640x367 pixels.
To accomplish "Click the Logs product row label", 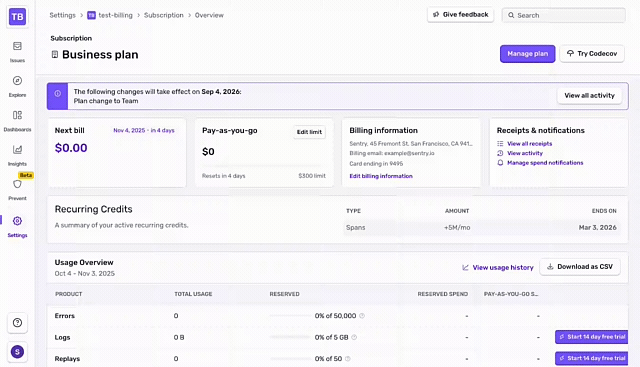I will 62,337.
